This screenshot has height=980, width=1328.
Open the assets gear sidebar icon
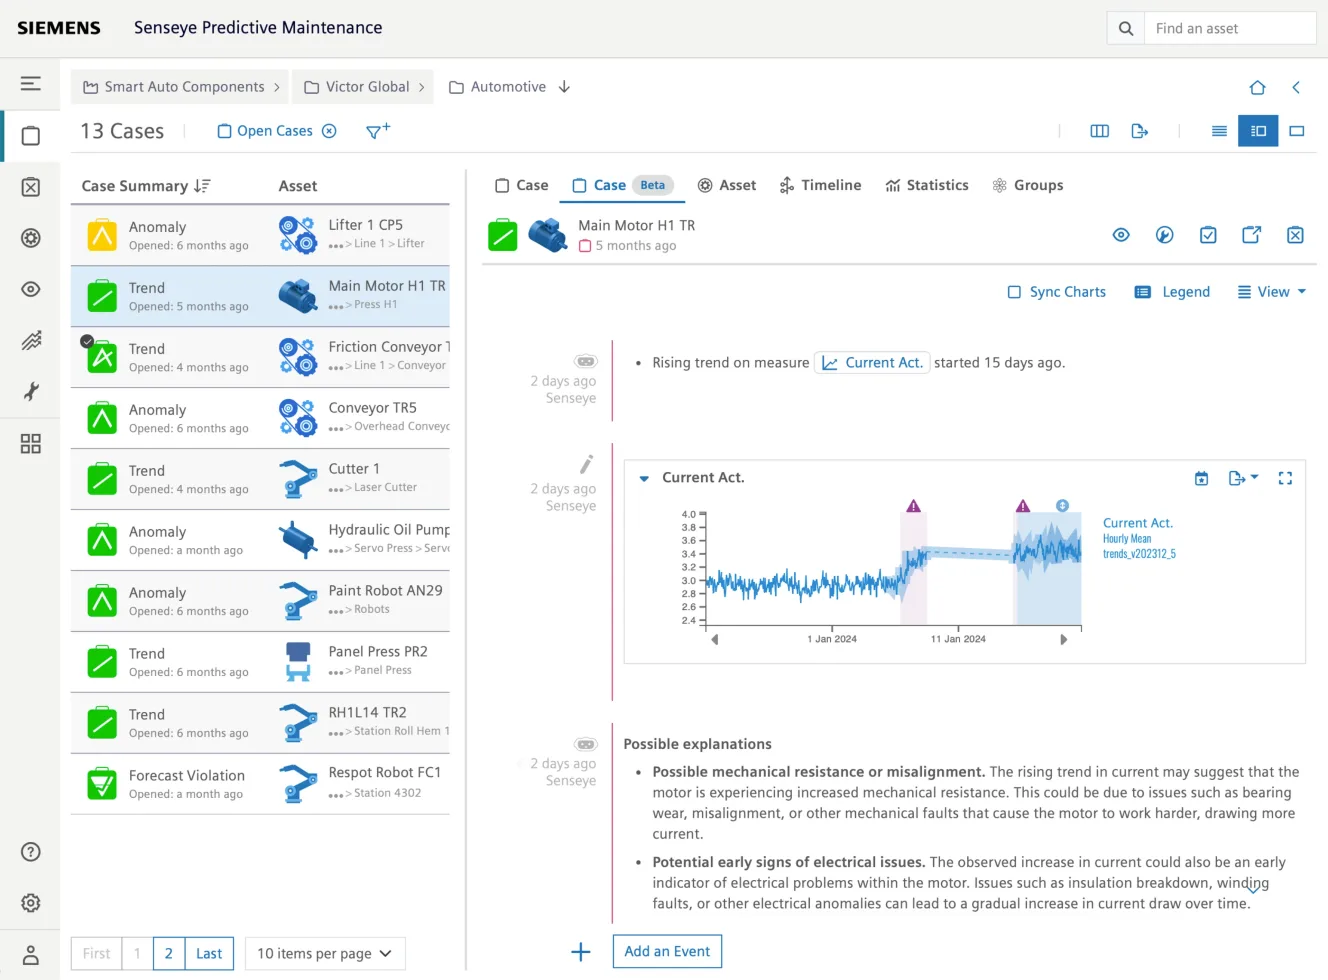click(x=31, y=238)
